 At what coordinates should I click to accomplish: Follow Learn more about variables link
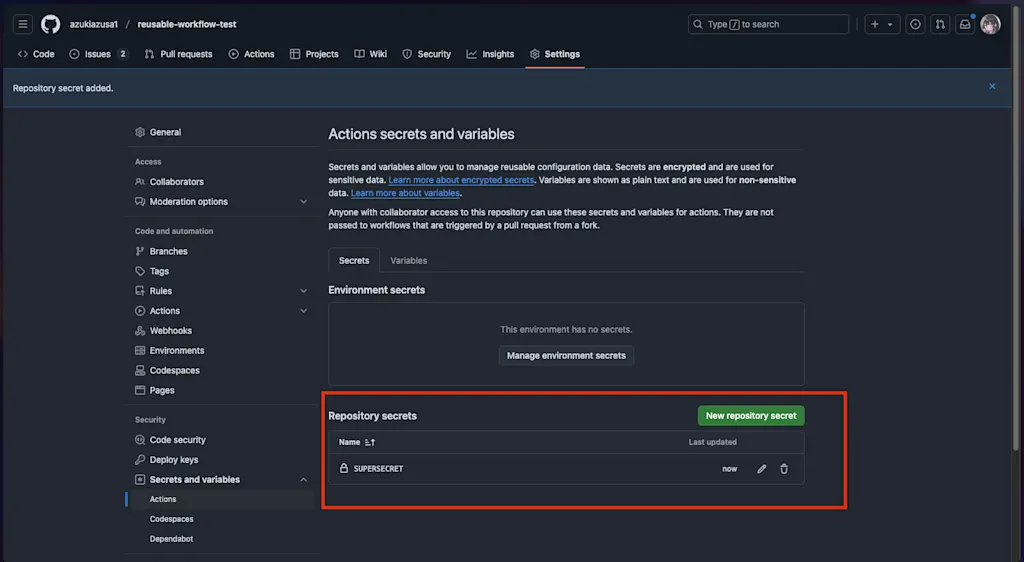[406, 193]
